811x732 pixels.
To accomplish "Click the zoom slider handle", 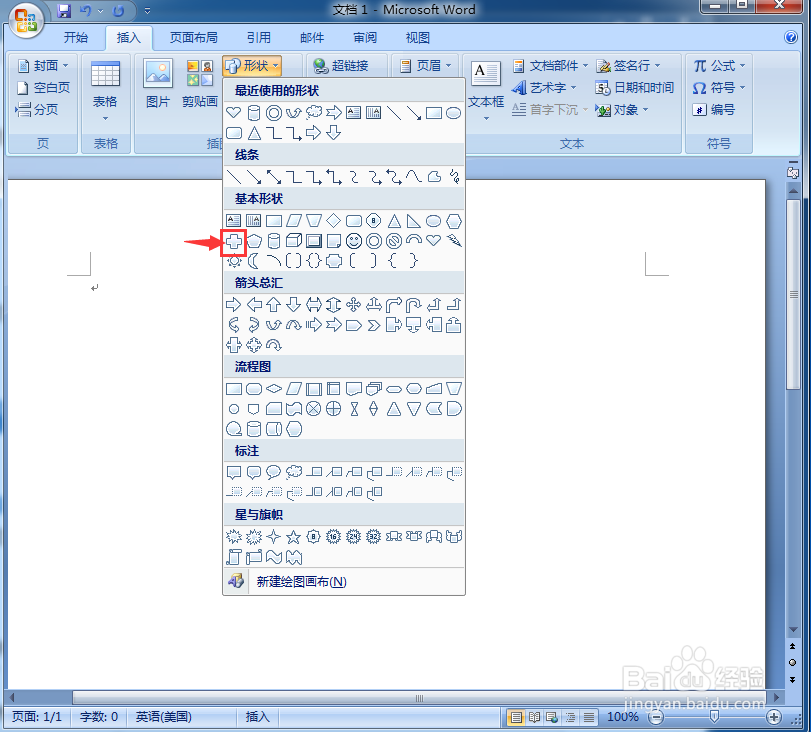I will 714,716.
